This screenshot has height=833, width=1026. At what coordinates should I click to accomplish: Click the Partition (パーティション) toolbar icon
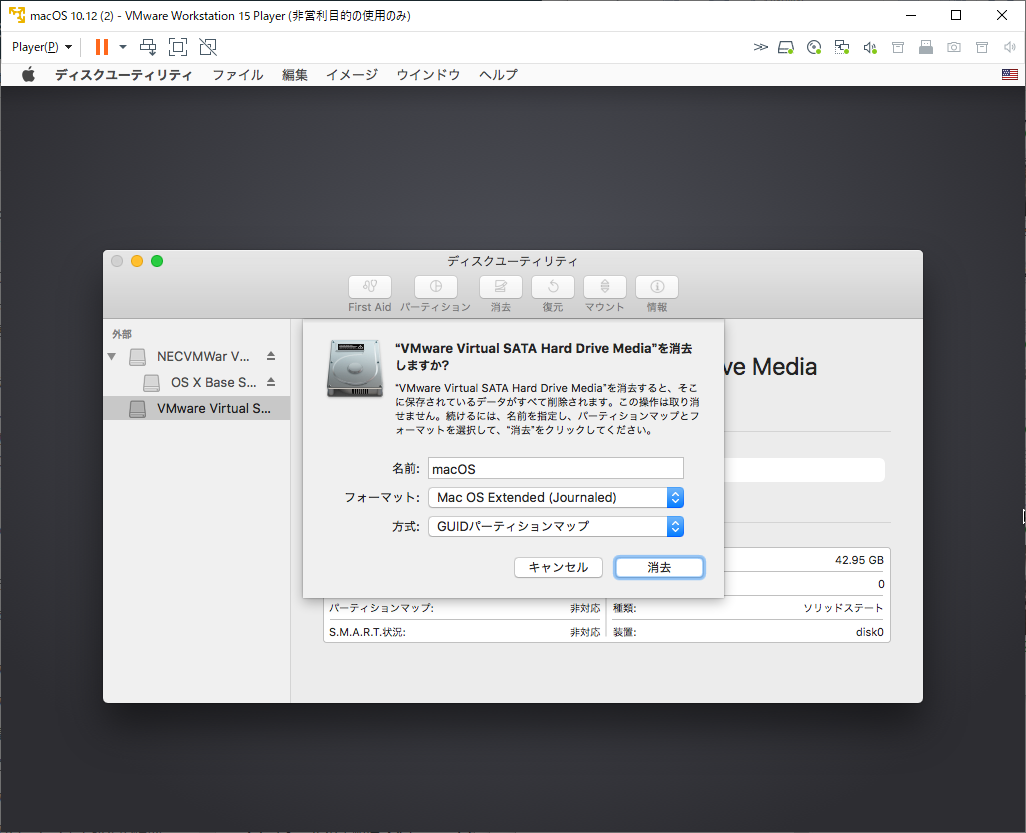(435, 287)
